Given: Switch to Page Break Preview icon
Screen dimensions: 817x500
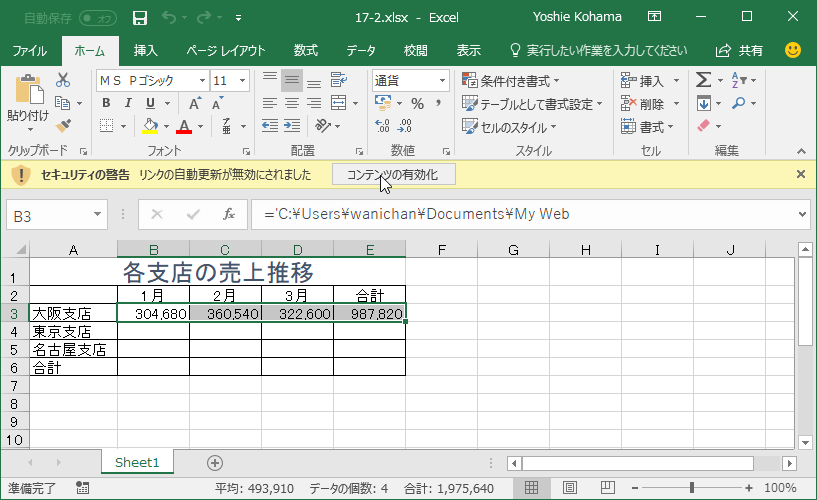Looking at the screenshot, I should 607,488.
